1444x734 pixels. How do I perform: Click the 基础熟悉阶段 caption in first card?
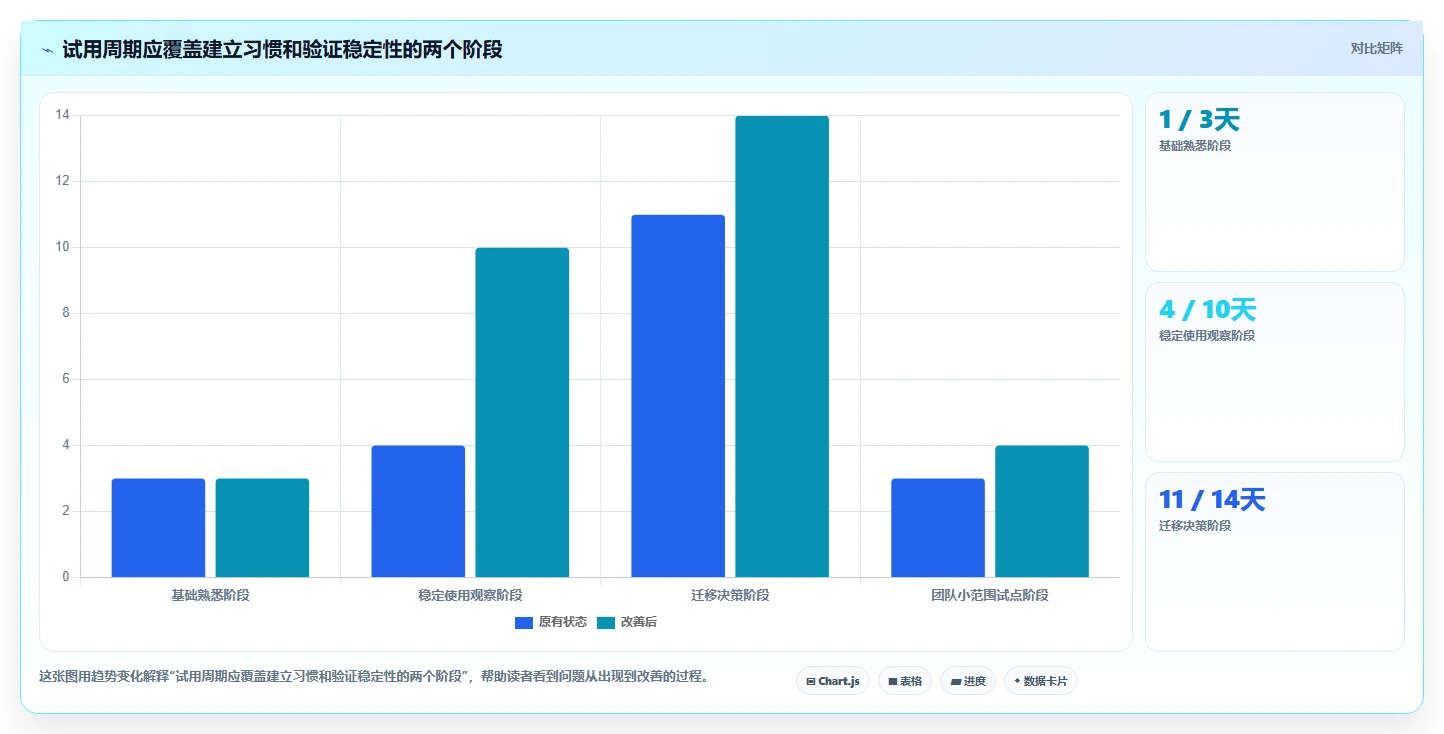coord(1195,146)
